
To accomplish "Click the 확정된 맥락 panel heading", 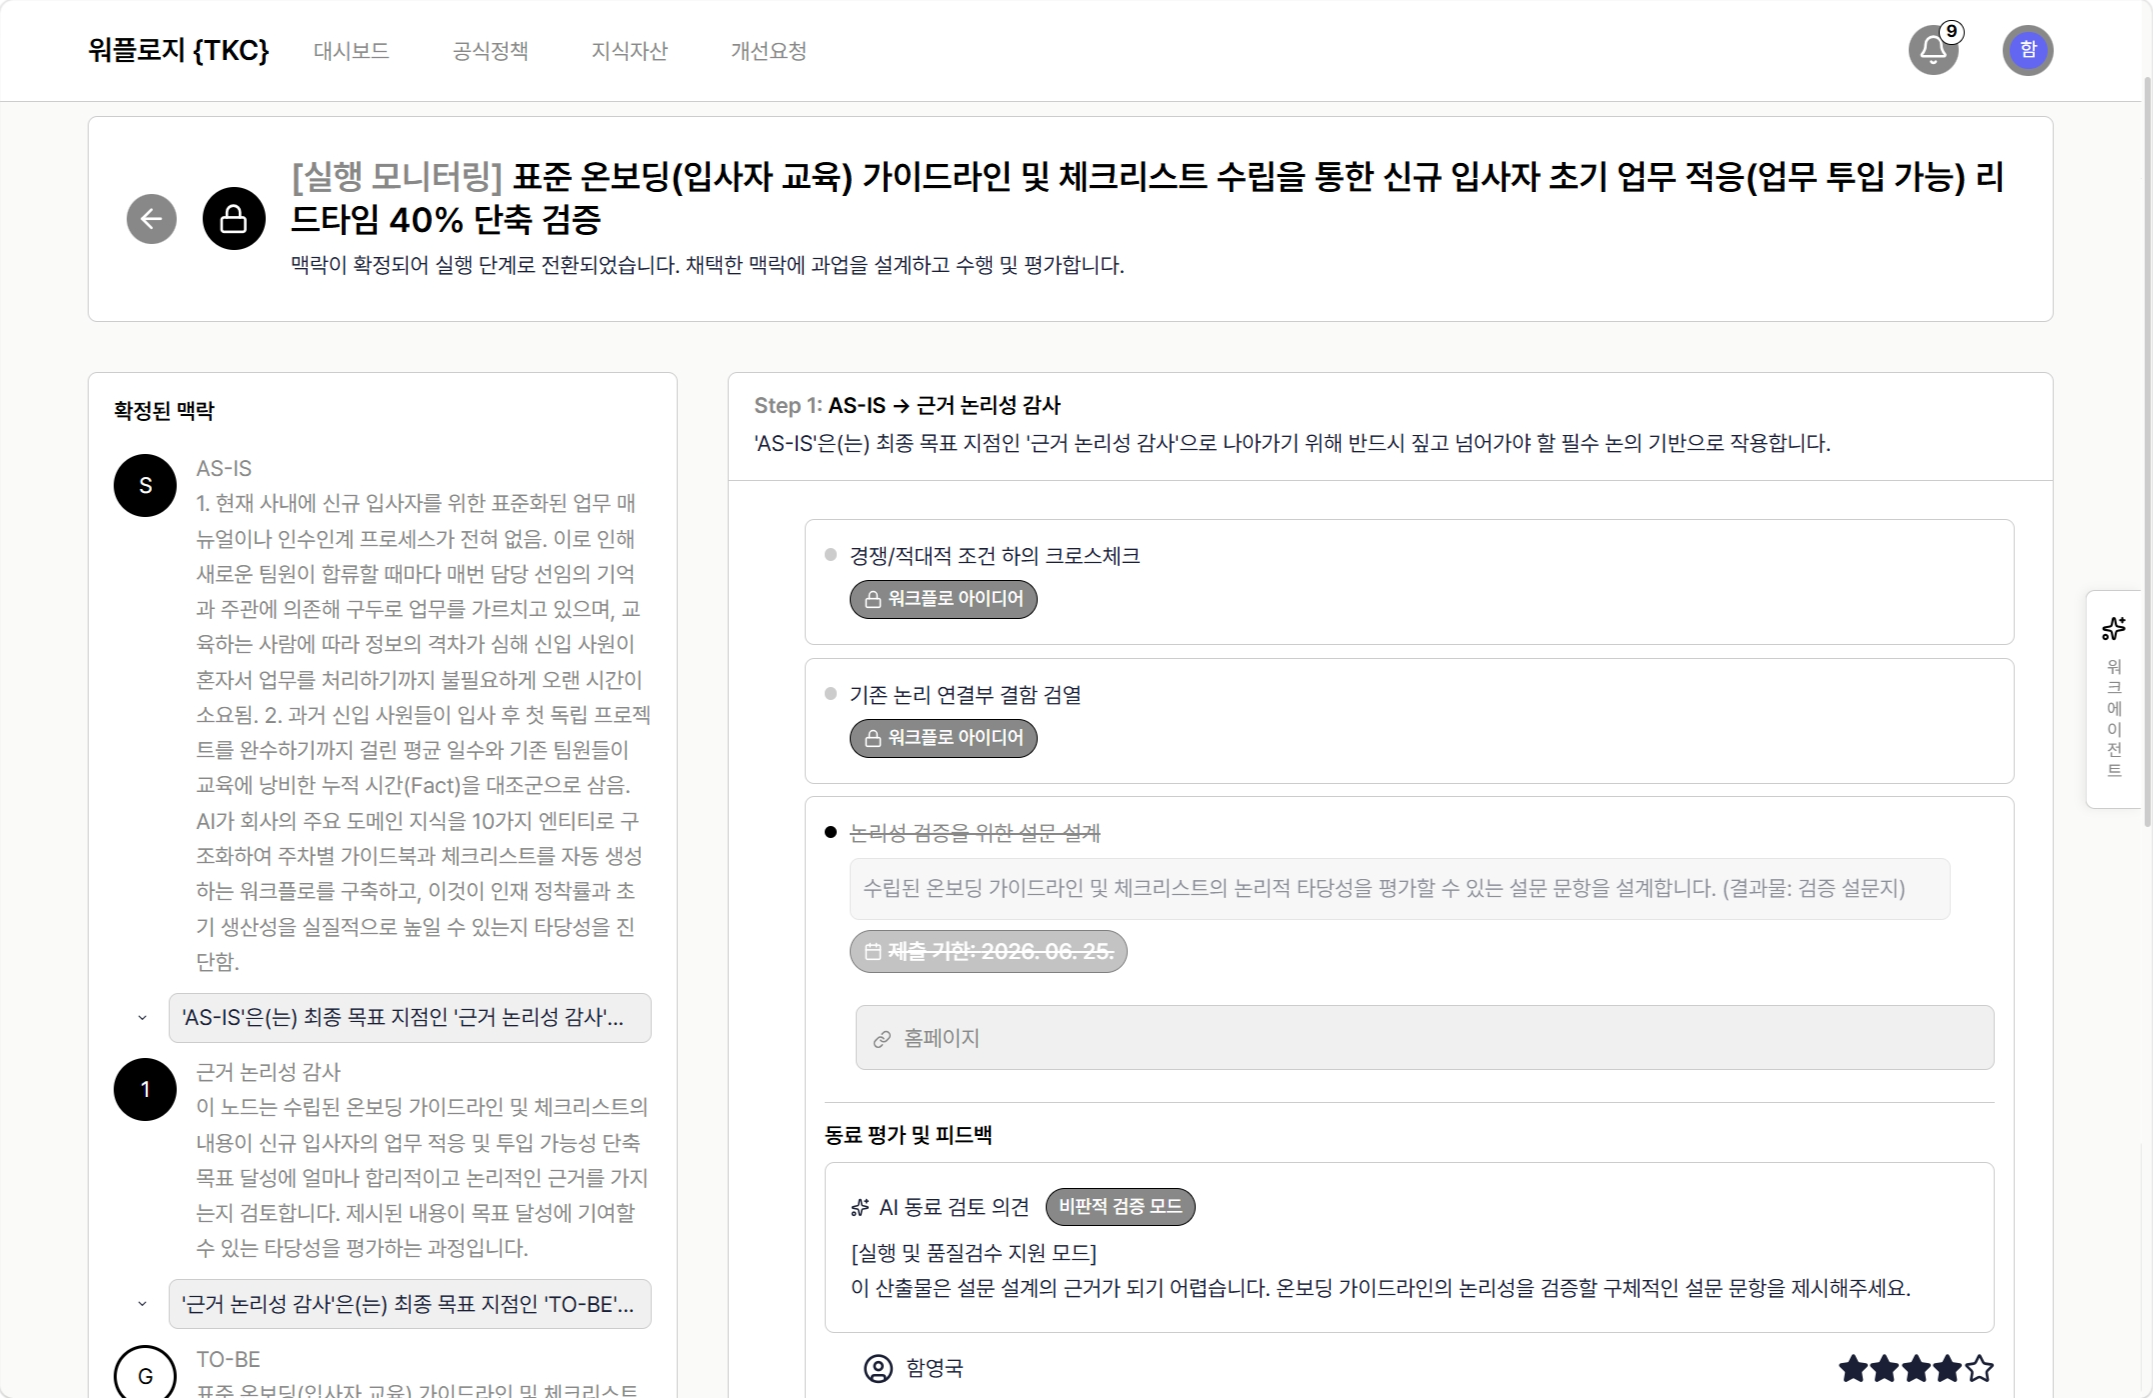I will pos(164,410).
